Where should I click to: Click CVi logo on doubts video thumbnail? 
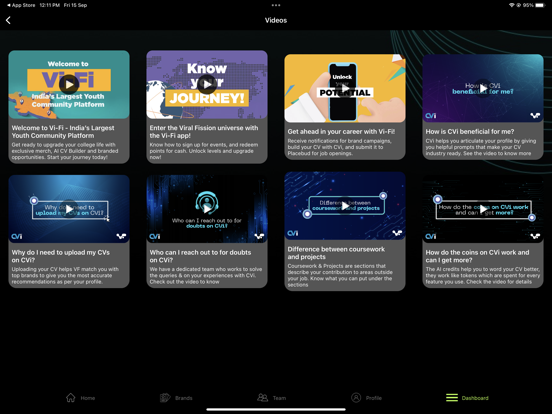(155, 237)
